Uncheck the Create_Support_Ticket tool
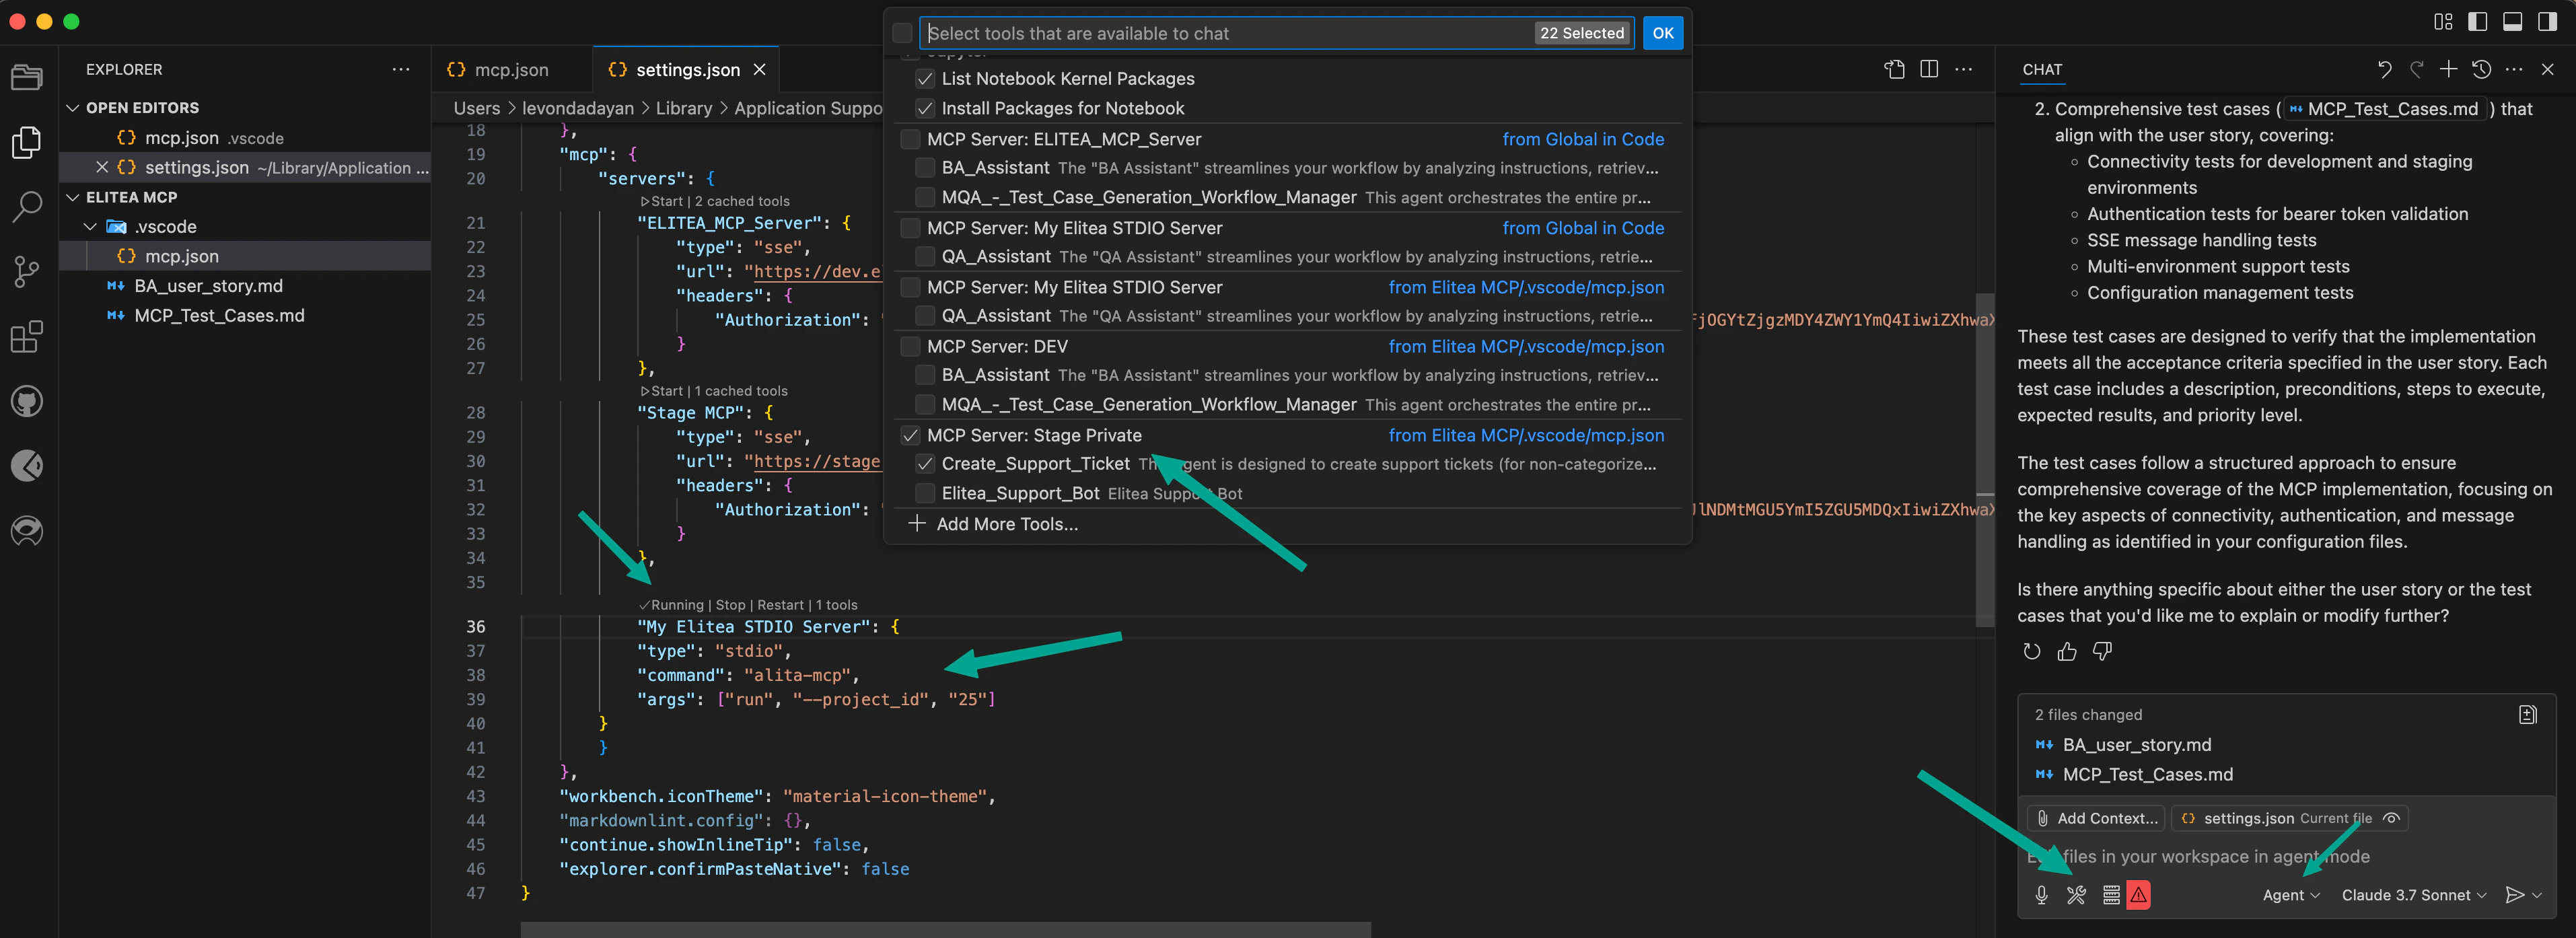This screenshot has width=2576, height=938. pyautogui.click(x=925, y=464)
